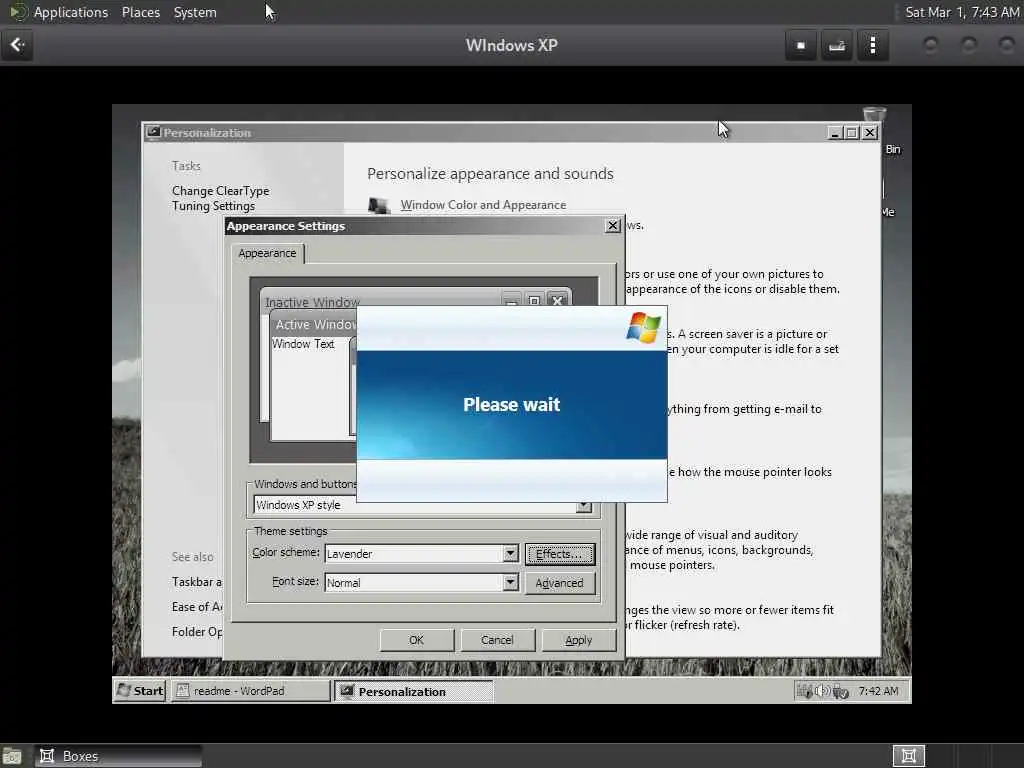
Task: Minimize the Personalization window
Action: pyautogui.click(x=835, y=133)
